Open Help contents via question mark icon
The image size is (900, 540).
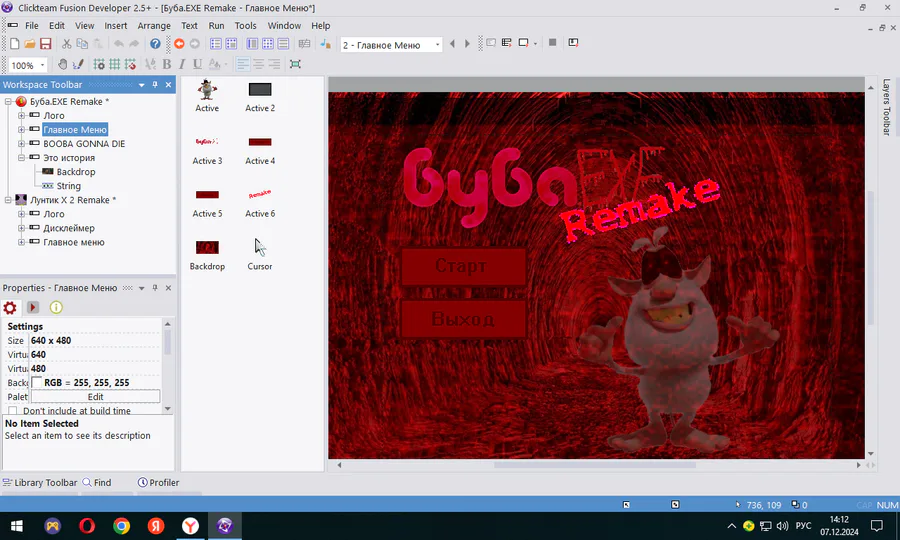[155, 44]
